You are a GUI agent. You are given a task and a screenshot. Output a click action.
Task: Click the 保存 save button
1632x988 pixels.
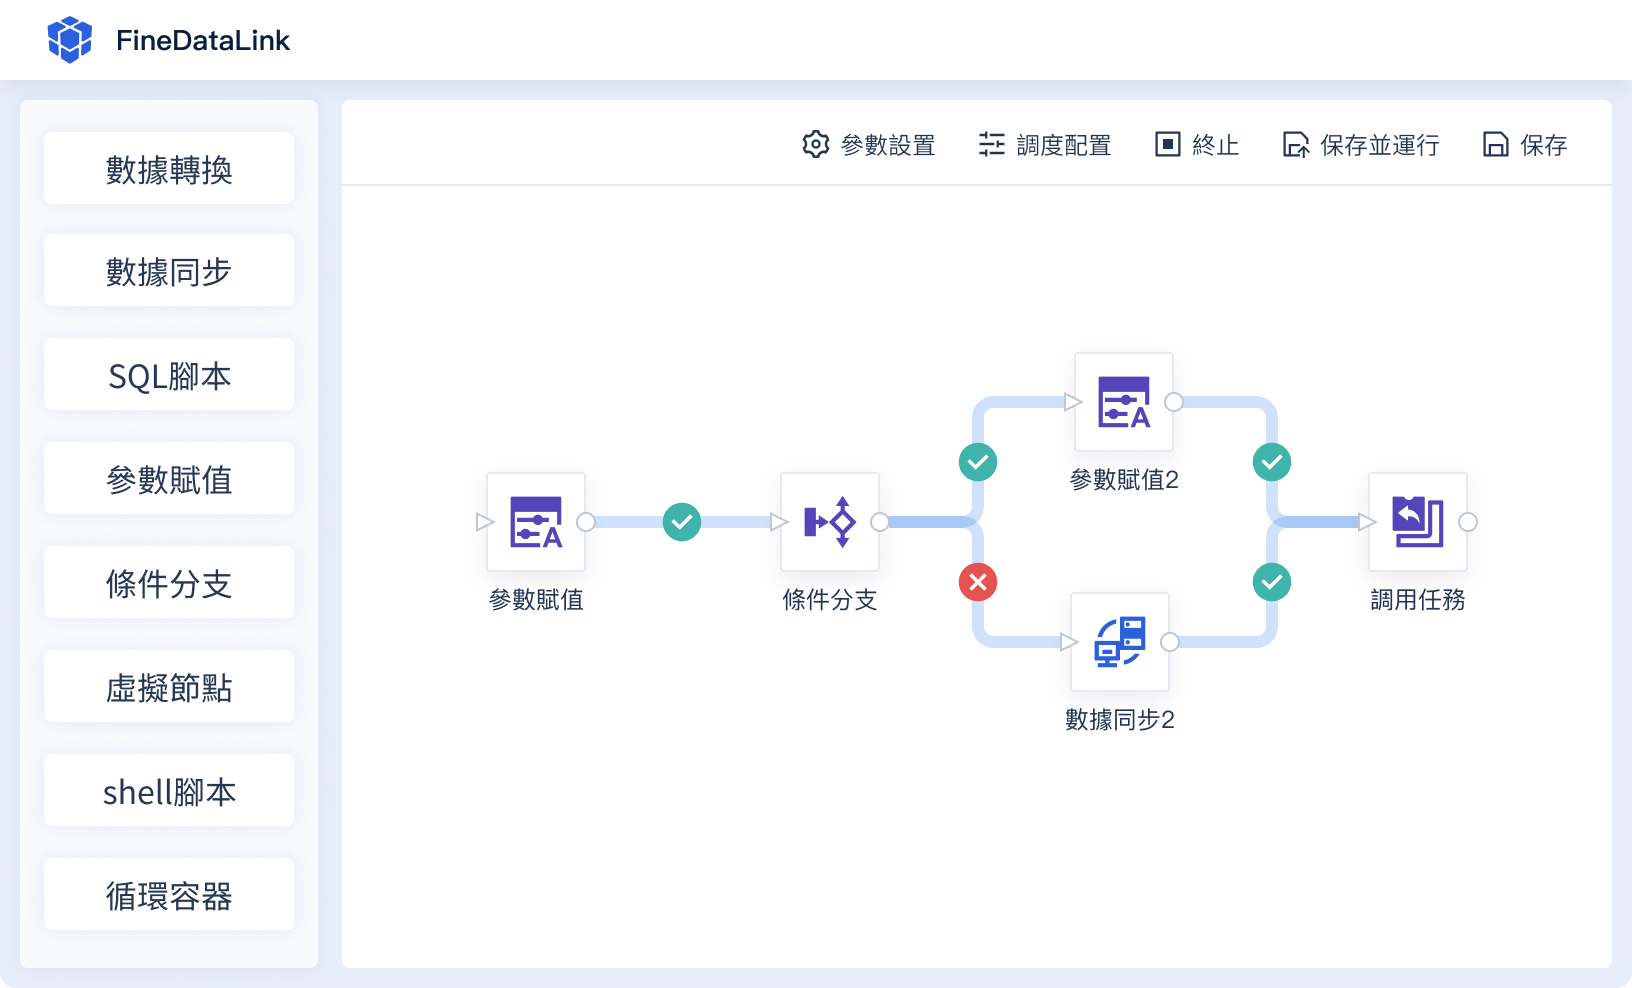tap(1525, 145)
